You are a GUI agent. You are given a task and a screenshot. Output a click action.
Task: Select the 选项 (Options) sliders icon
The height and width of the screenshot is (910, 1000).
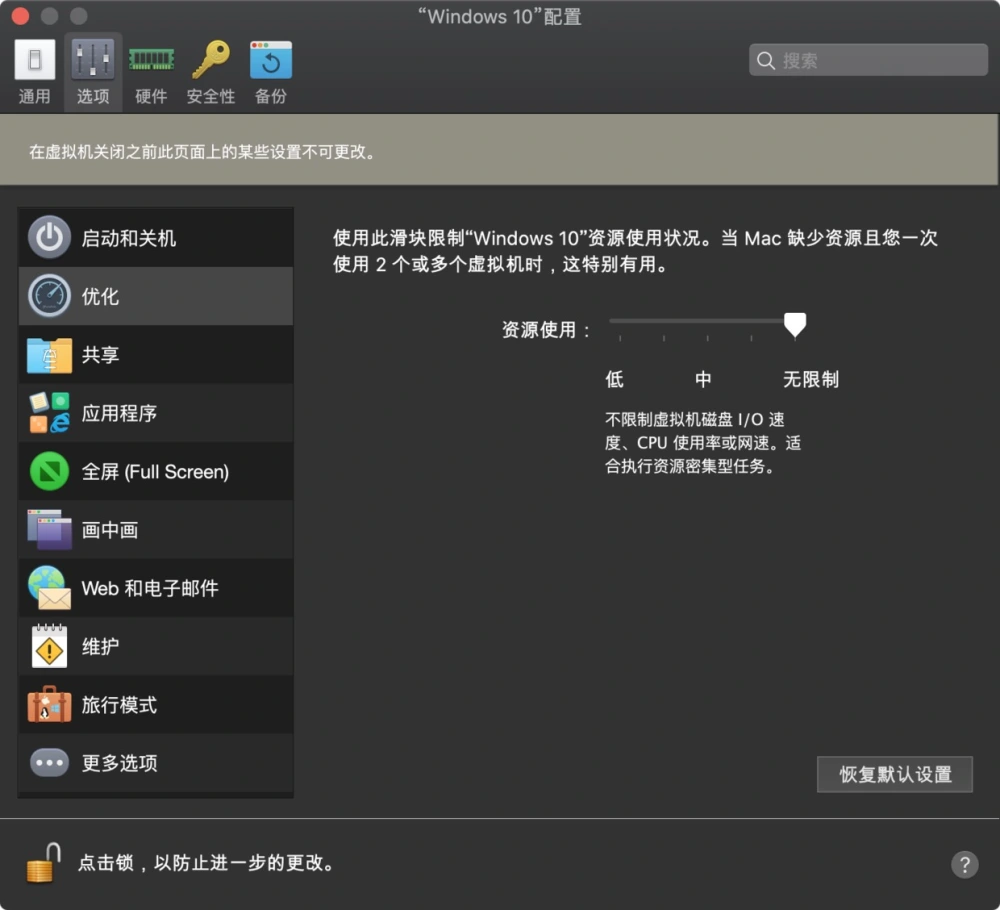point(93,60)
